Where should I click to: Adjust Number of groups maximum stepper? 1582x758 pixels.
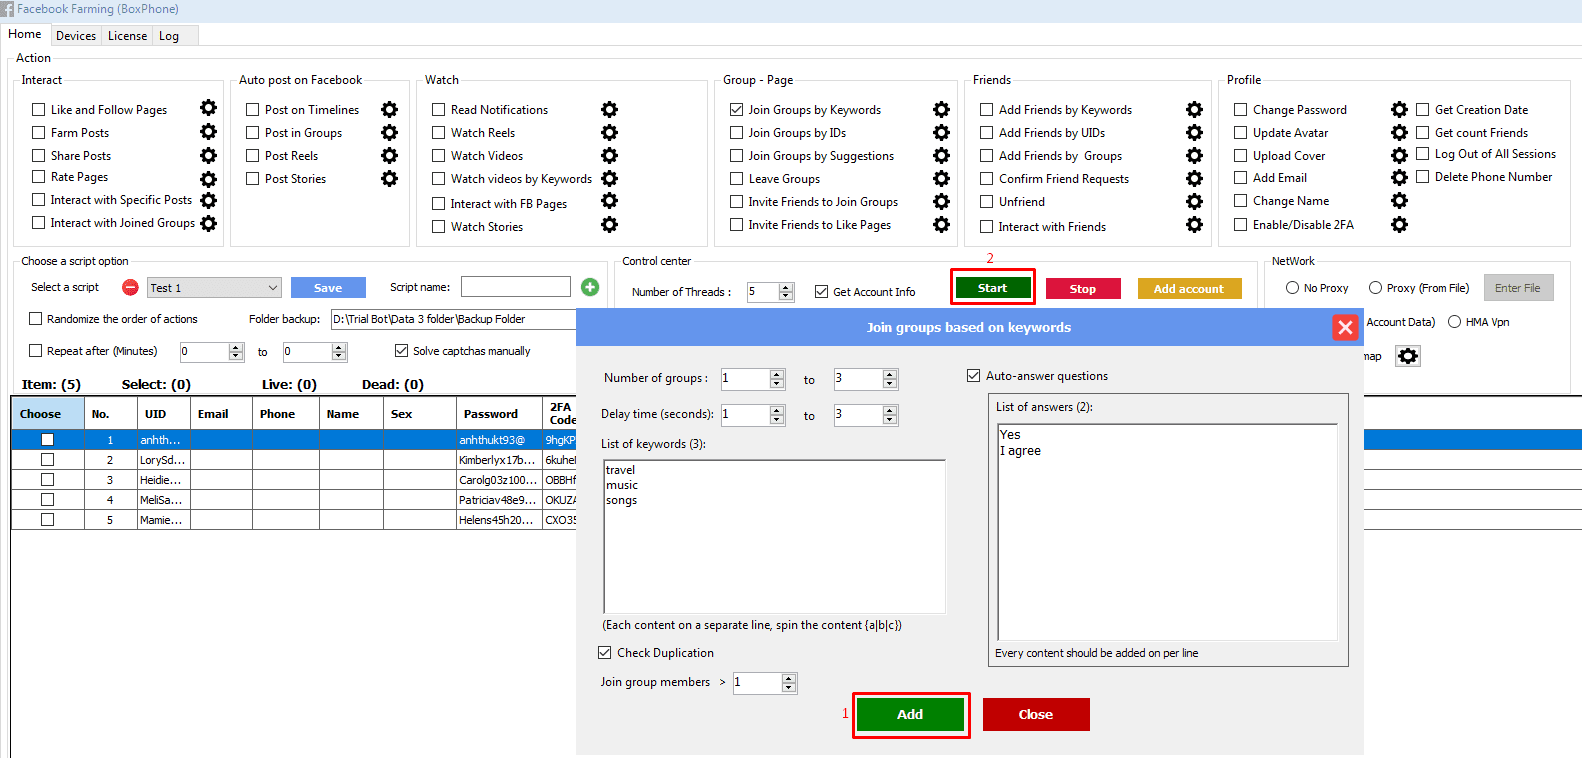(x=890, y=378)
